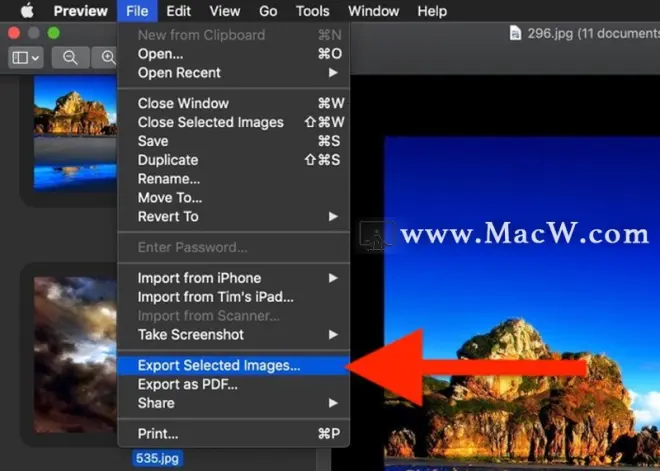Choose Open… from the File menu
Viewport: 660px width, 471px height.
click(x=234, y=54)
